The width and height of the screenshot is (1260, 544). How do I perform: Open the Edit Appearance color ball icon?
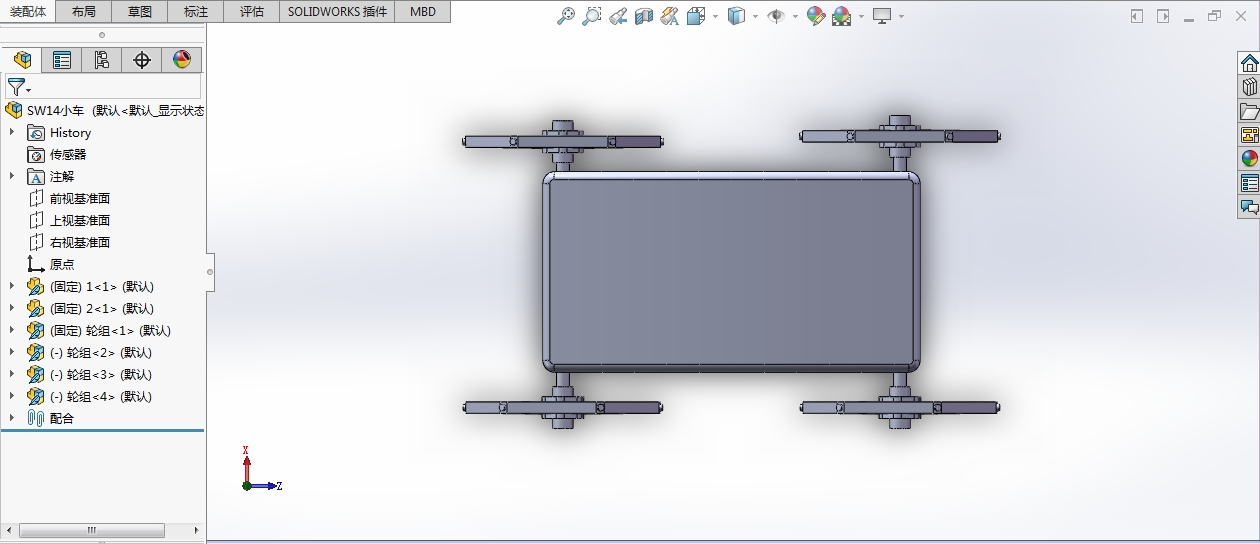coord(816,16)
